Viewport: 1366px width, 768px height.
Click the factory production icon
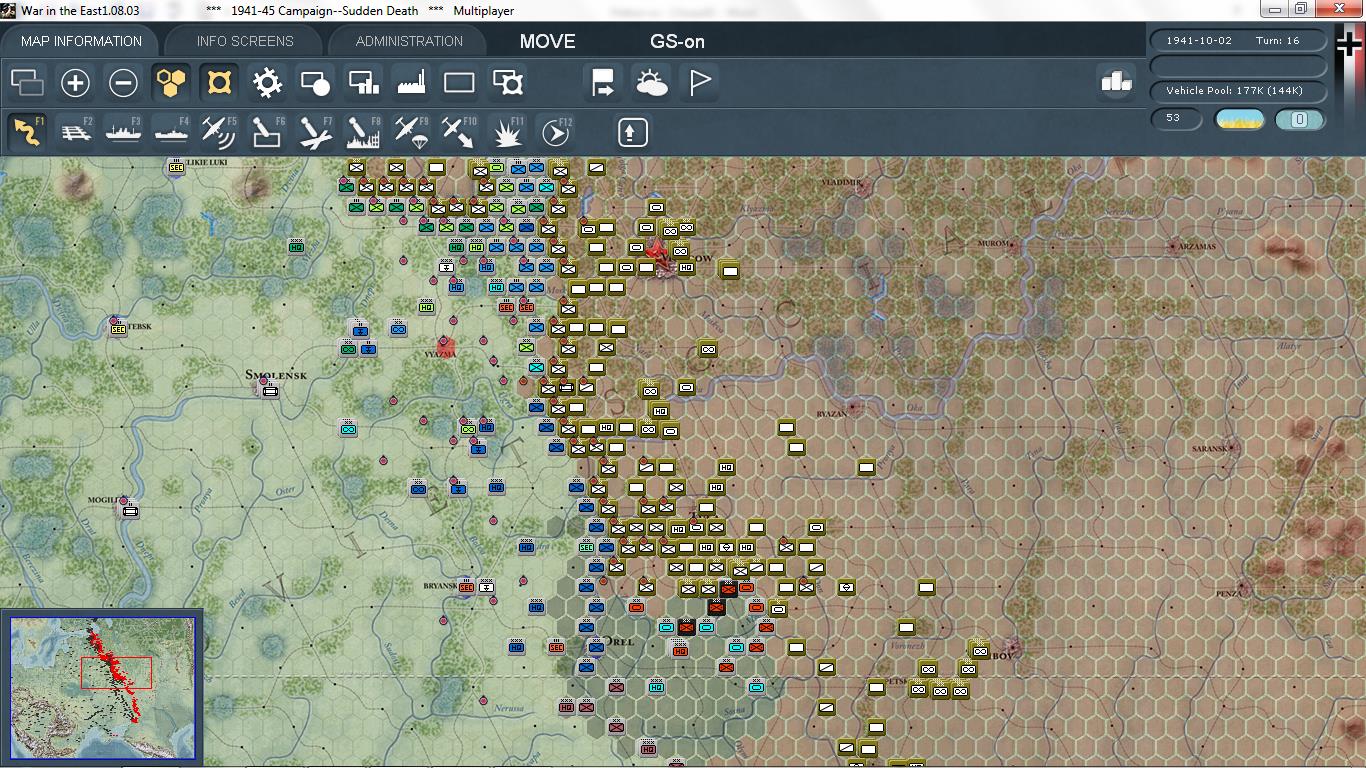coord(411,83)
